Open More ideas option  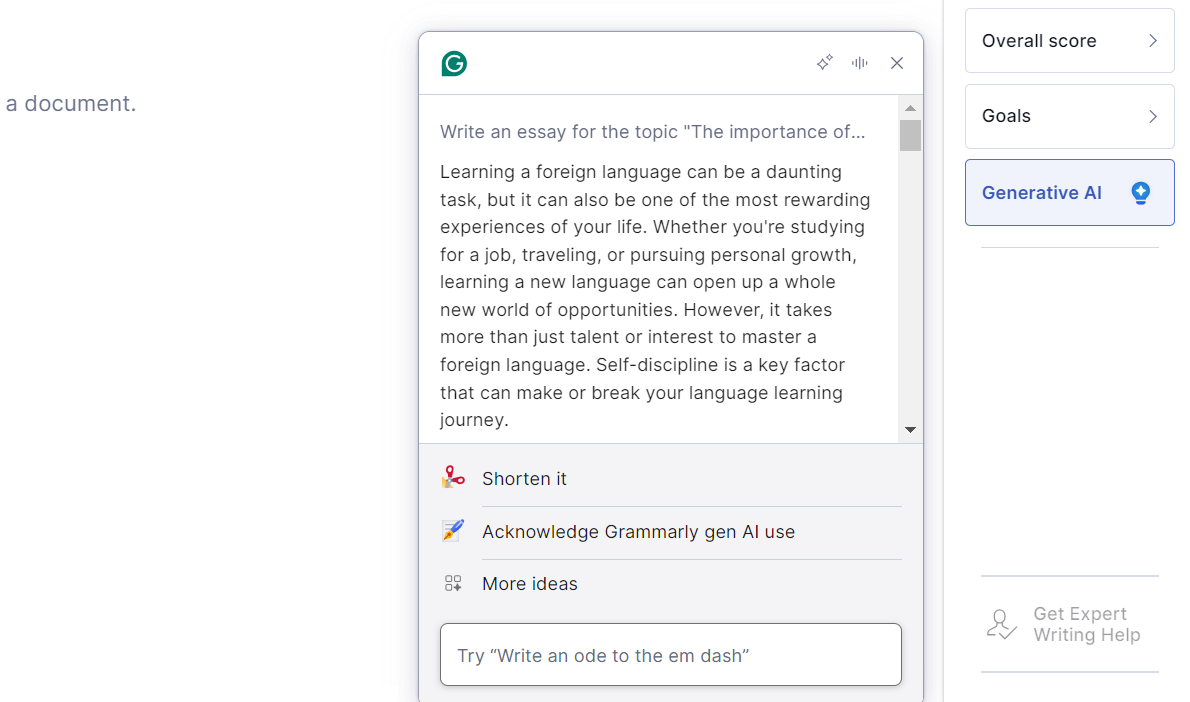pyautogui.click(x=530, y=584)
